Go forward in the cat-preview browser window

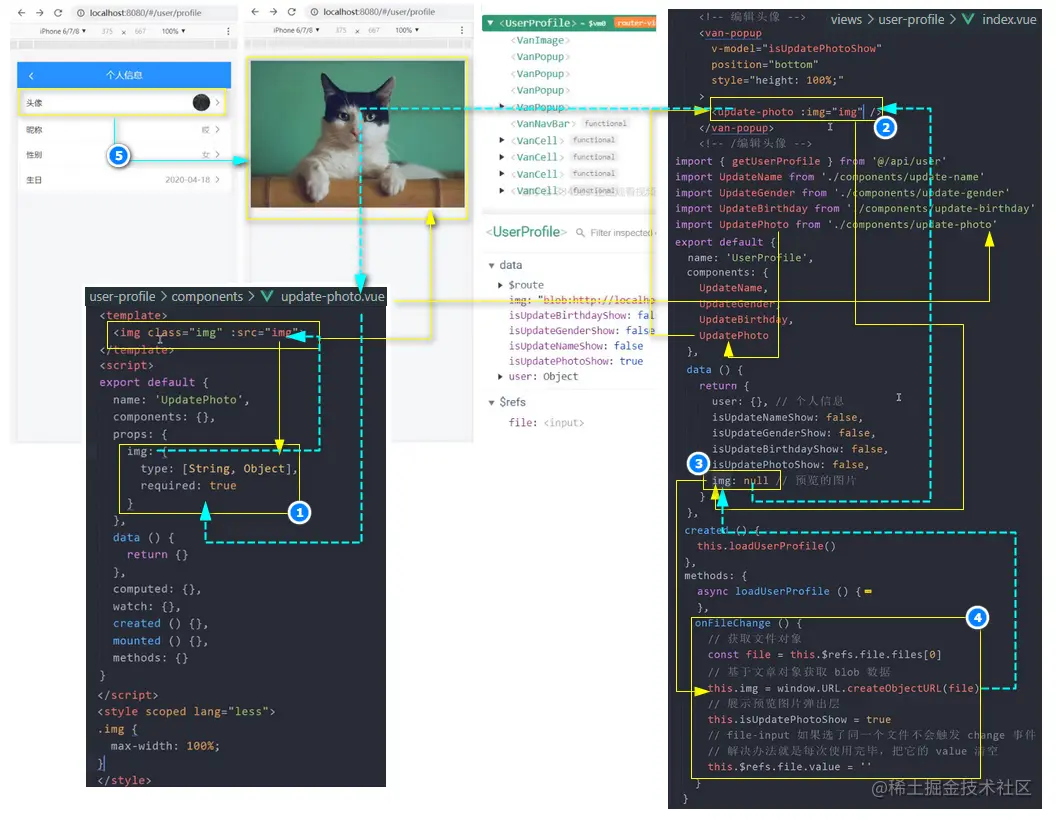273,12
